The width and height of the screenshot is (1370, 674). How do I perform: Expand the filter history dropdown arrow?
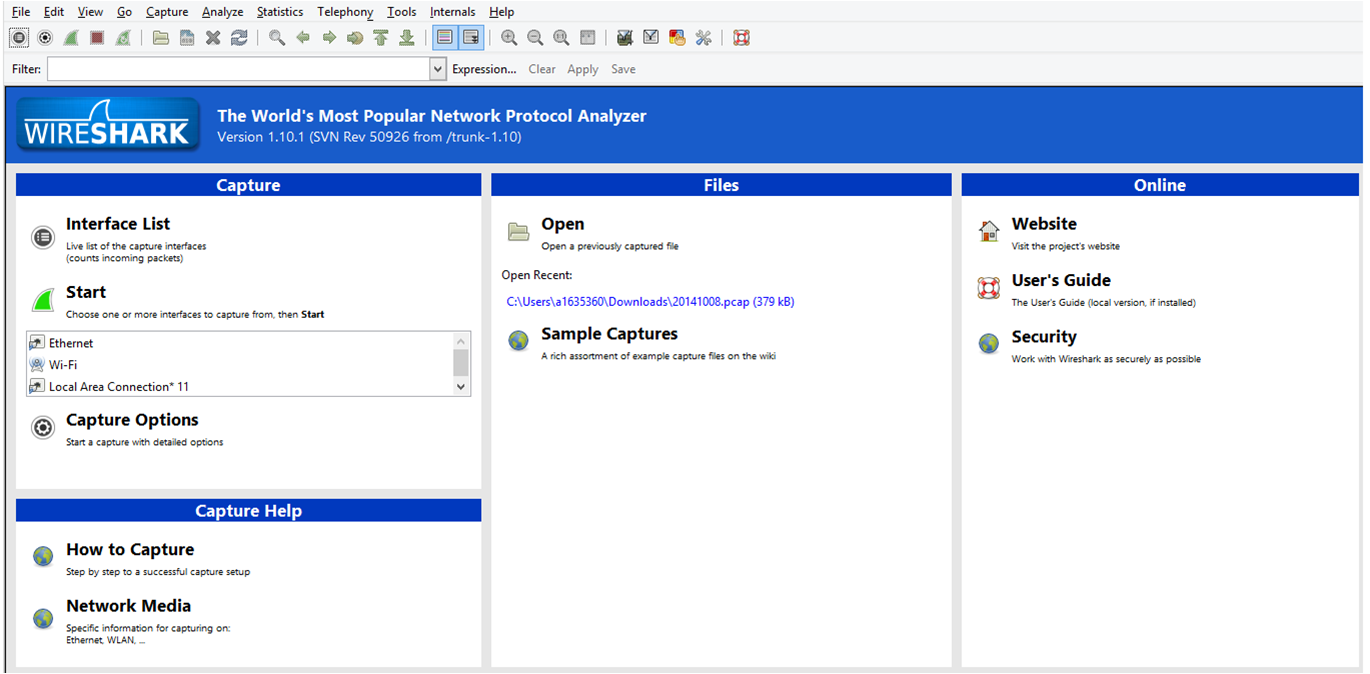[x=438, y=69]
